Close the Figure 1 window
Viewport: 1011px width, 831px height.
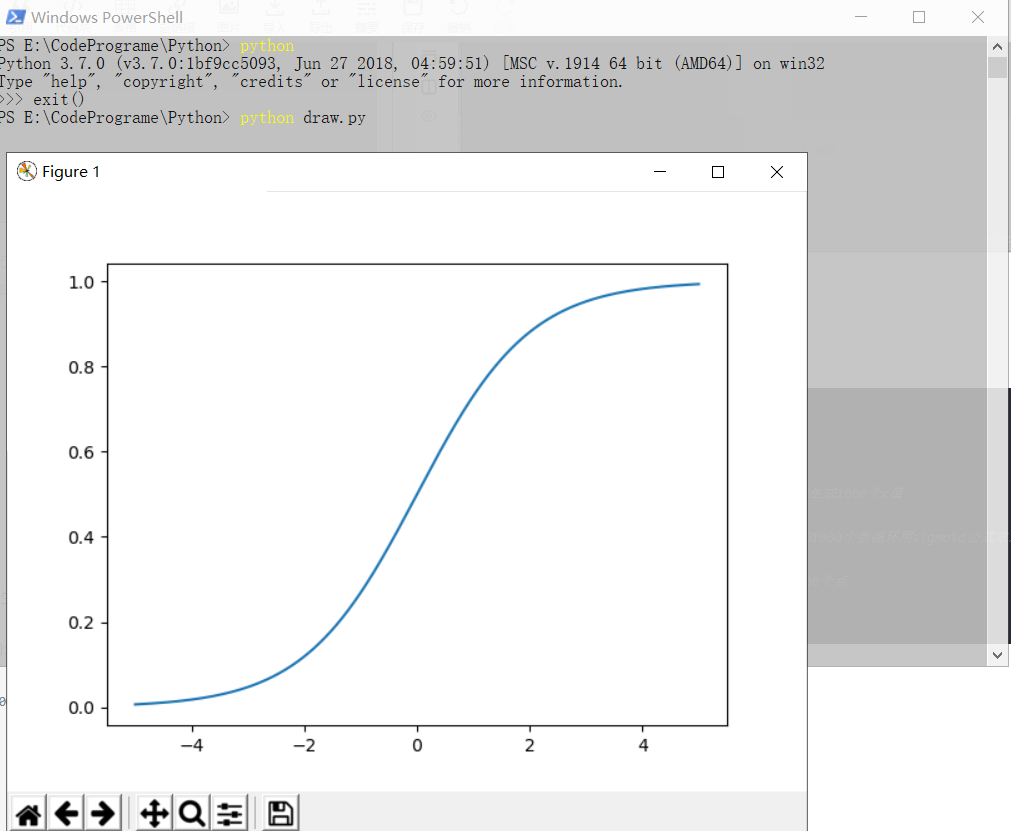[x=777, y=172]
